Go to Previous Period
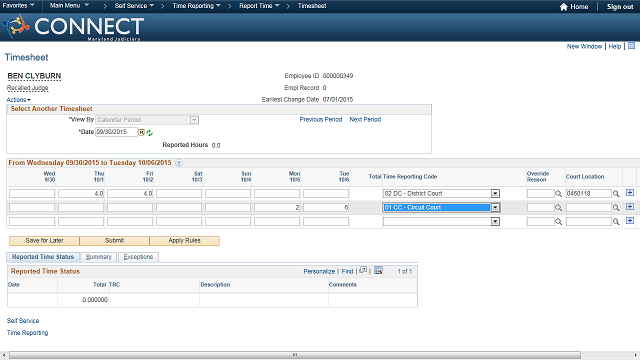 pos(321,120)
